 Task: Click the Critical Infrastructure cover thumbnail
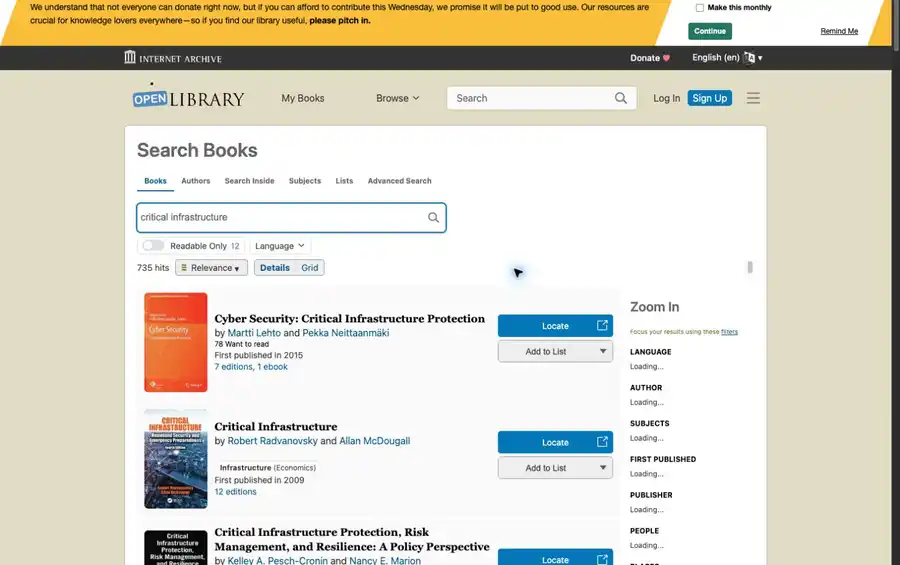tap(176, 459)
